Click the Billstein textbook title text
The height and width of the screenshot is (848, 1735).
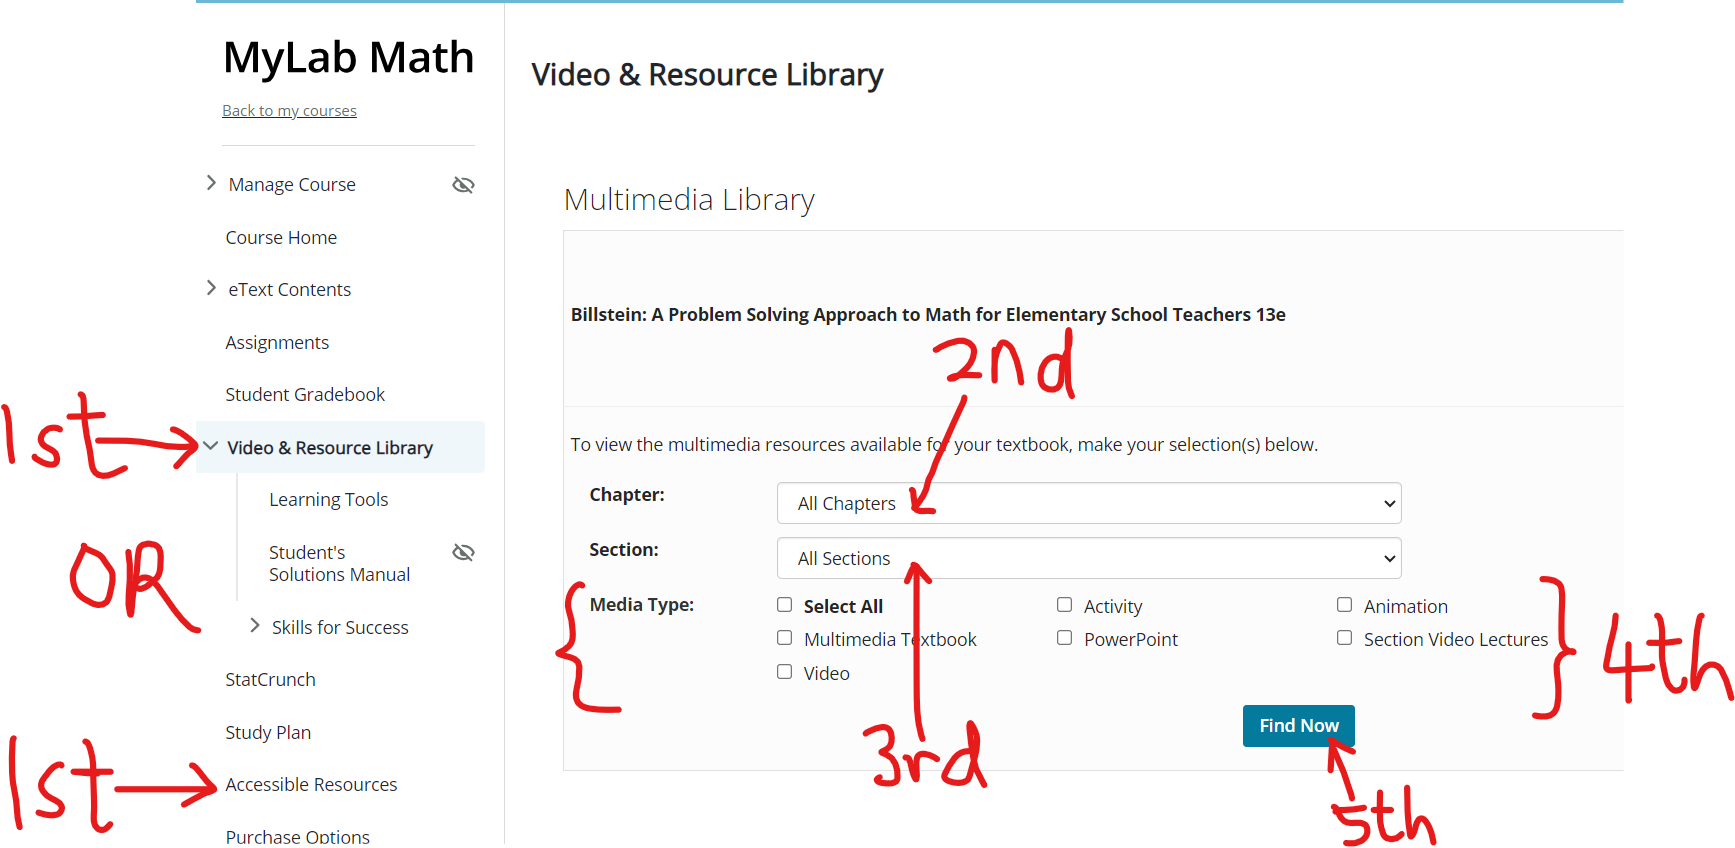point(928,315)
